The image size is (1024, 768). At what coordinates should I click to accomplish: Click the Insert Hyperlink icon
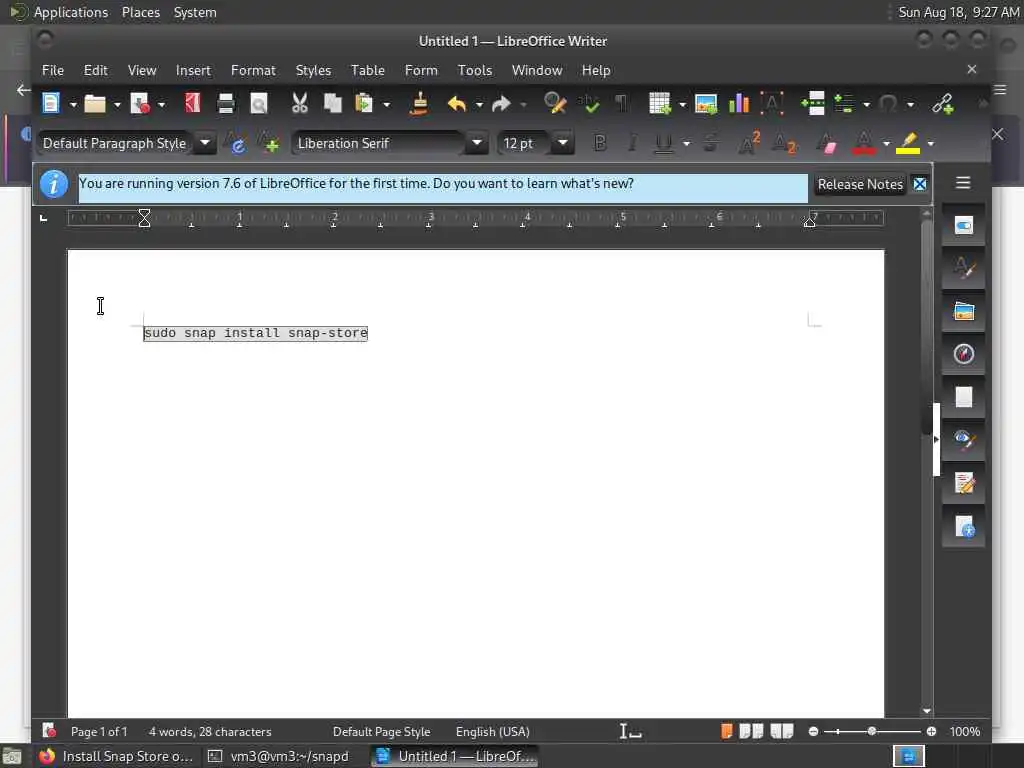point(942,103)
